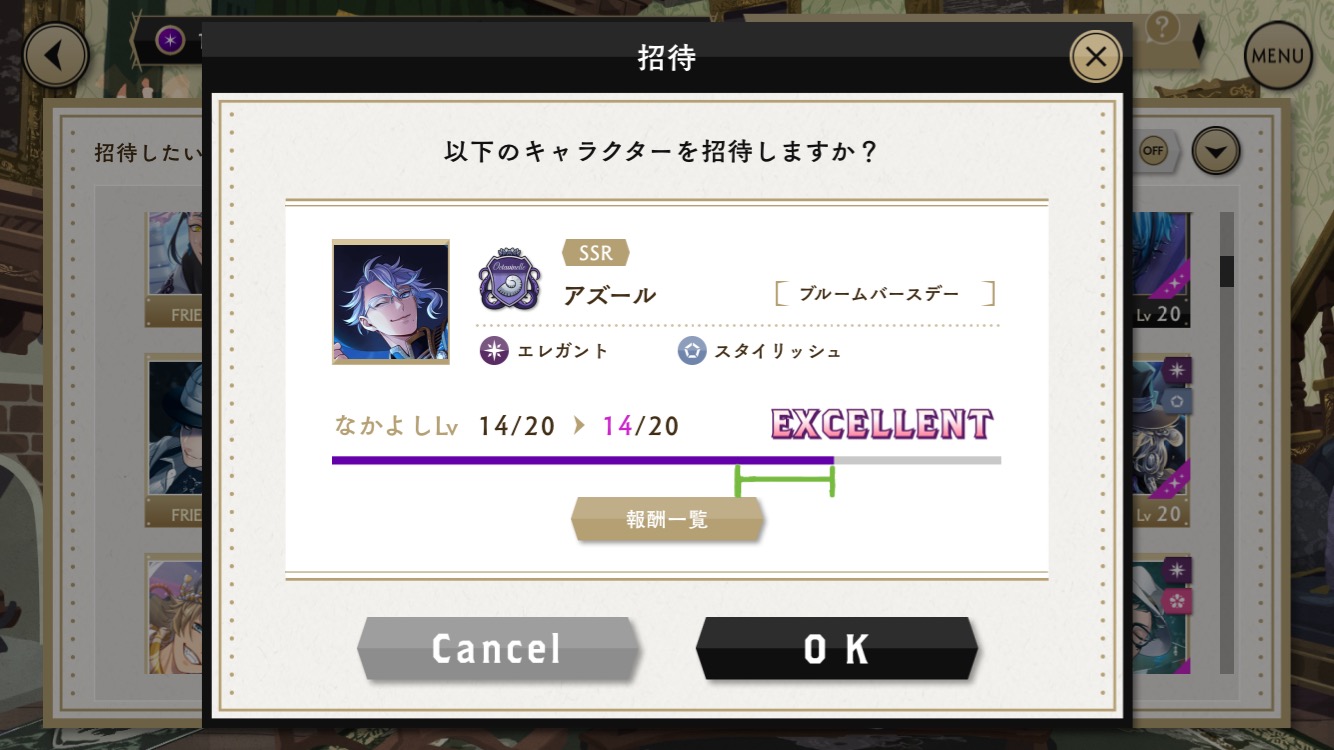Close the 招待 dialog with the X icon
1334x750 pixels.
[x=1096, y=57]
